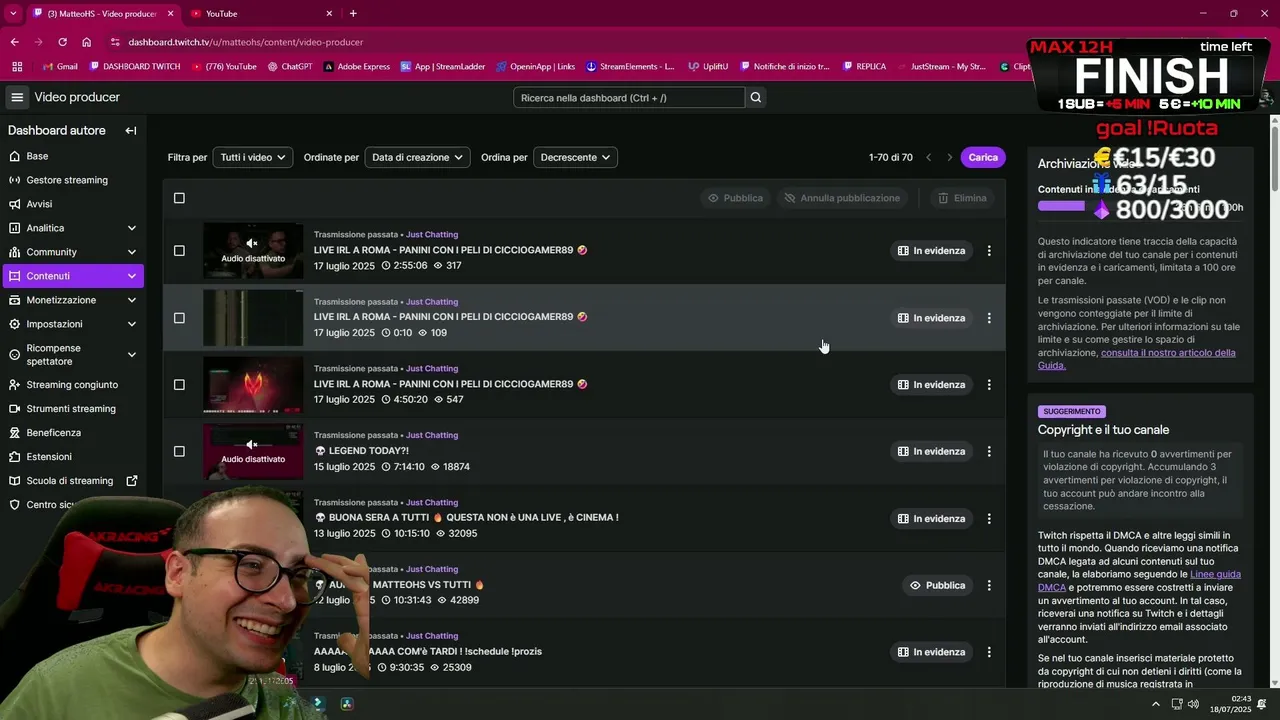Screen dimensions: 1280x720
Task: Open the Data di creazione sort dropdown
Action: [x=417, y=157]
